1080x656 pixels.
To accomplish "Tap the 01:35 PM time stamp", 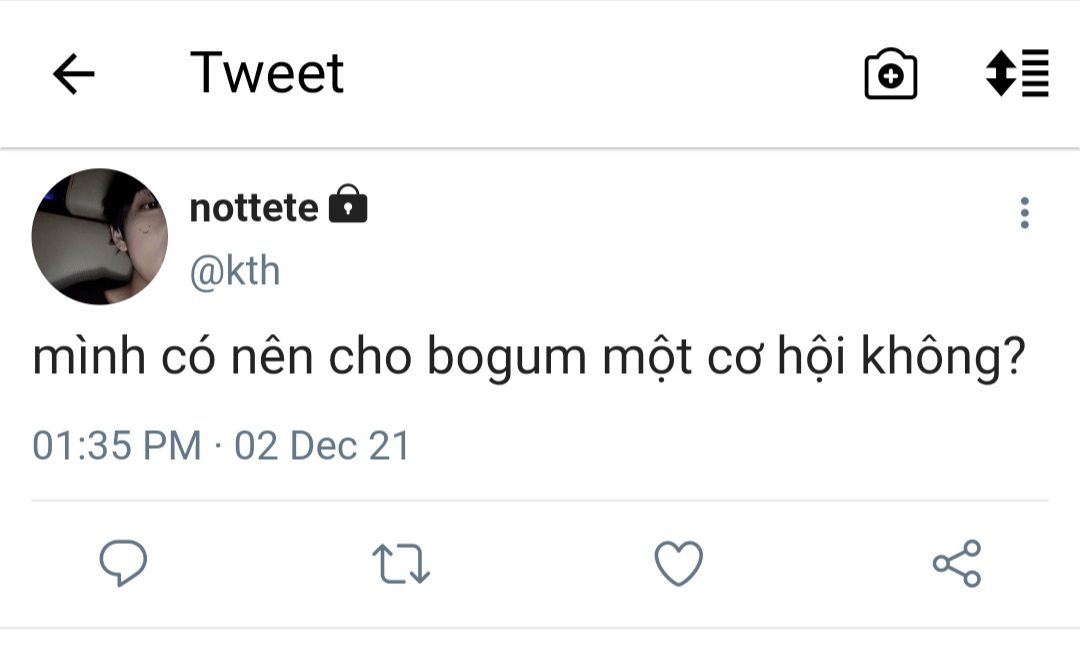I will tap(116, 445).
